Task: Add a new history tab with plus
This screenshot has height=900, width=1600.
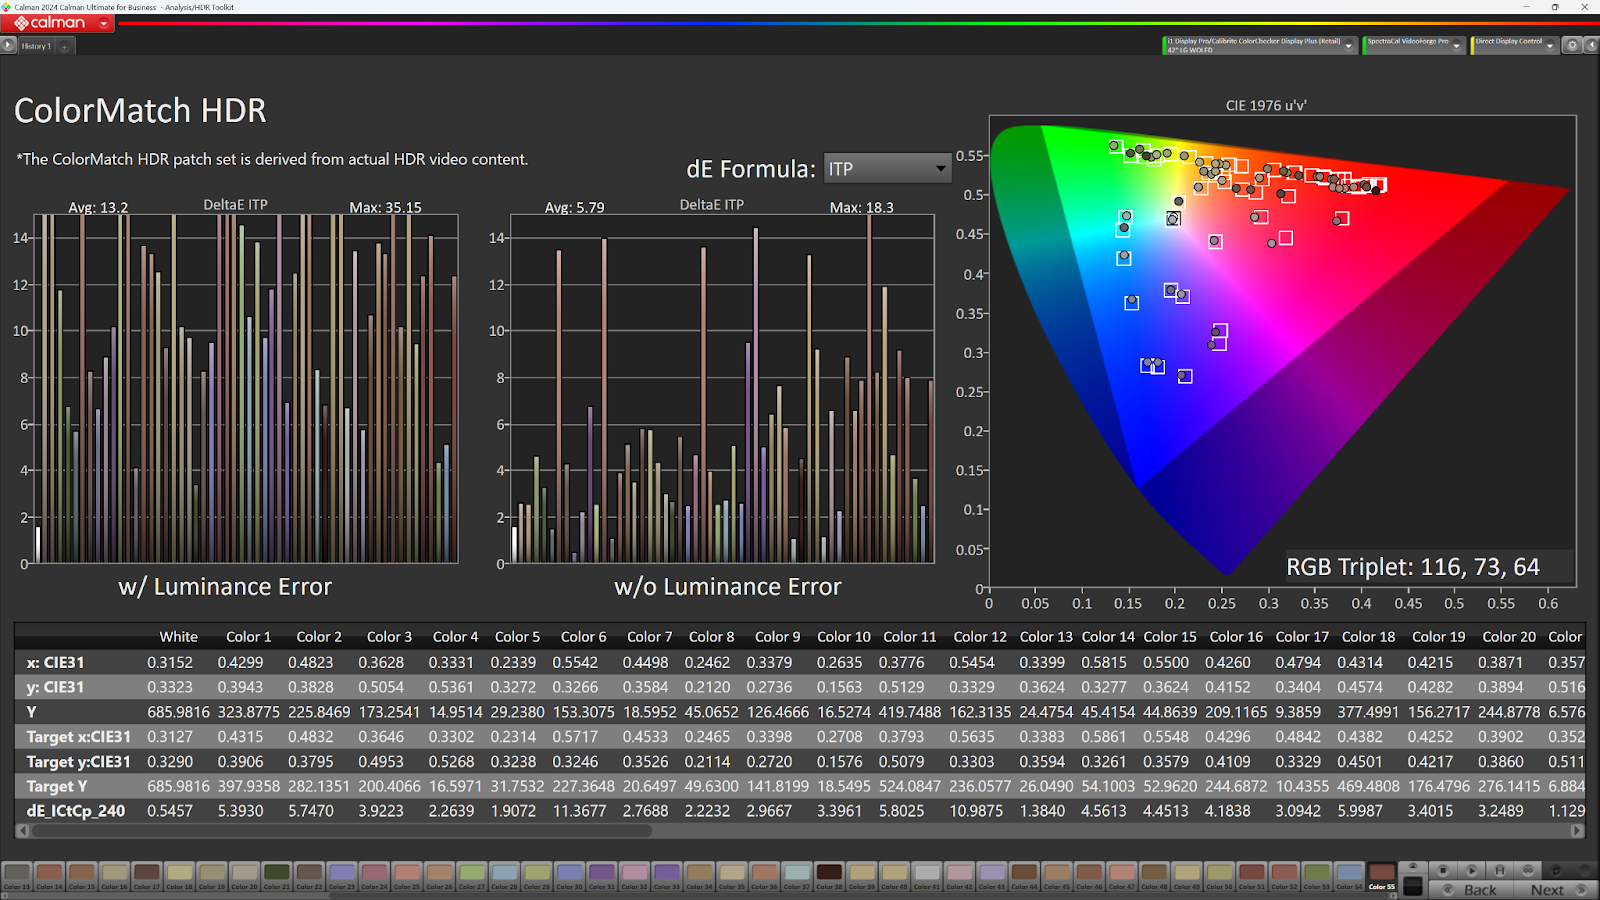Action: point(65,46)
